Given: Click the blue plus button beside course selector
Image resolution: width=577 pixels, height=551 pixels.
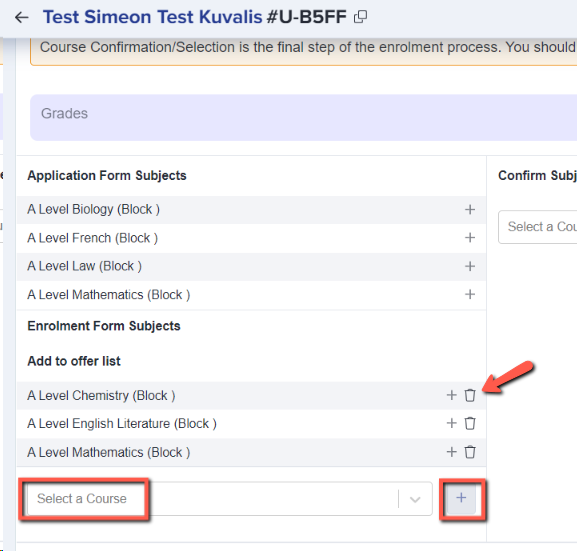Looking at the screenshot, I should tap(461, 498).
